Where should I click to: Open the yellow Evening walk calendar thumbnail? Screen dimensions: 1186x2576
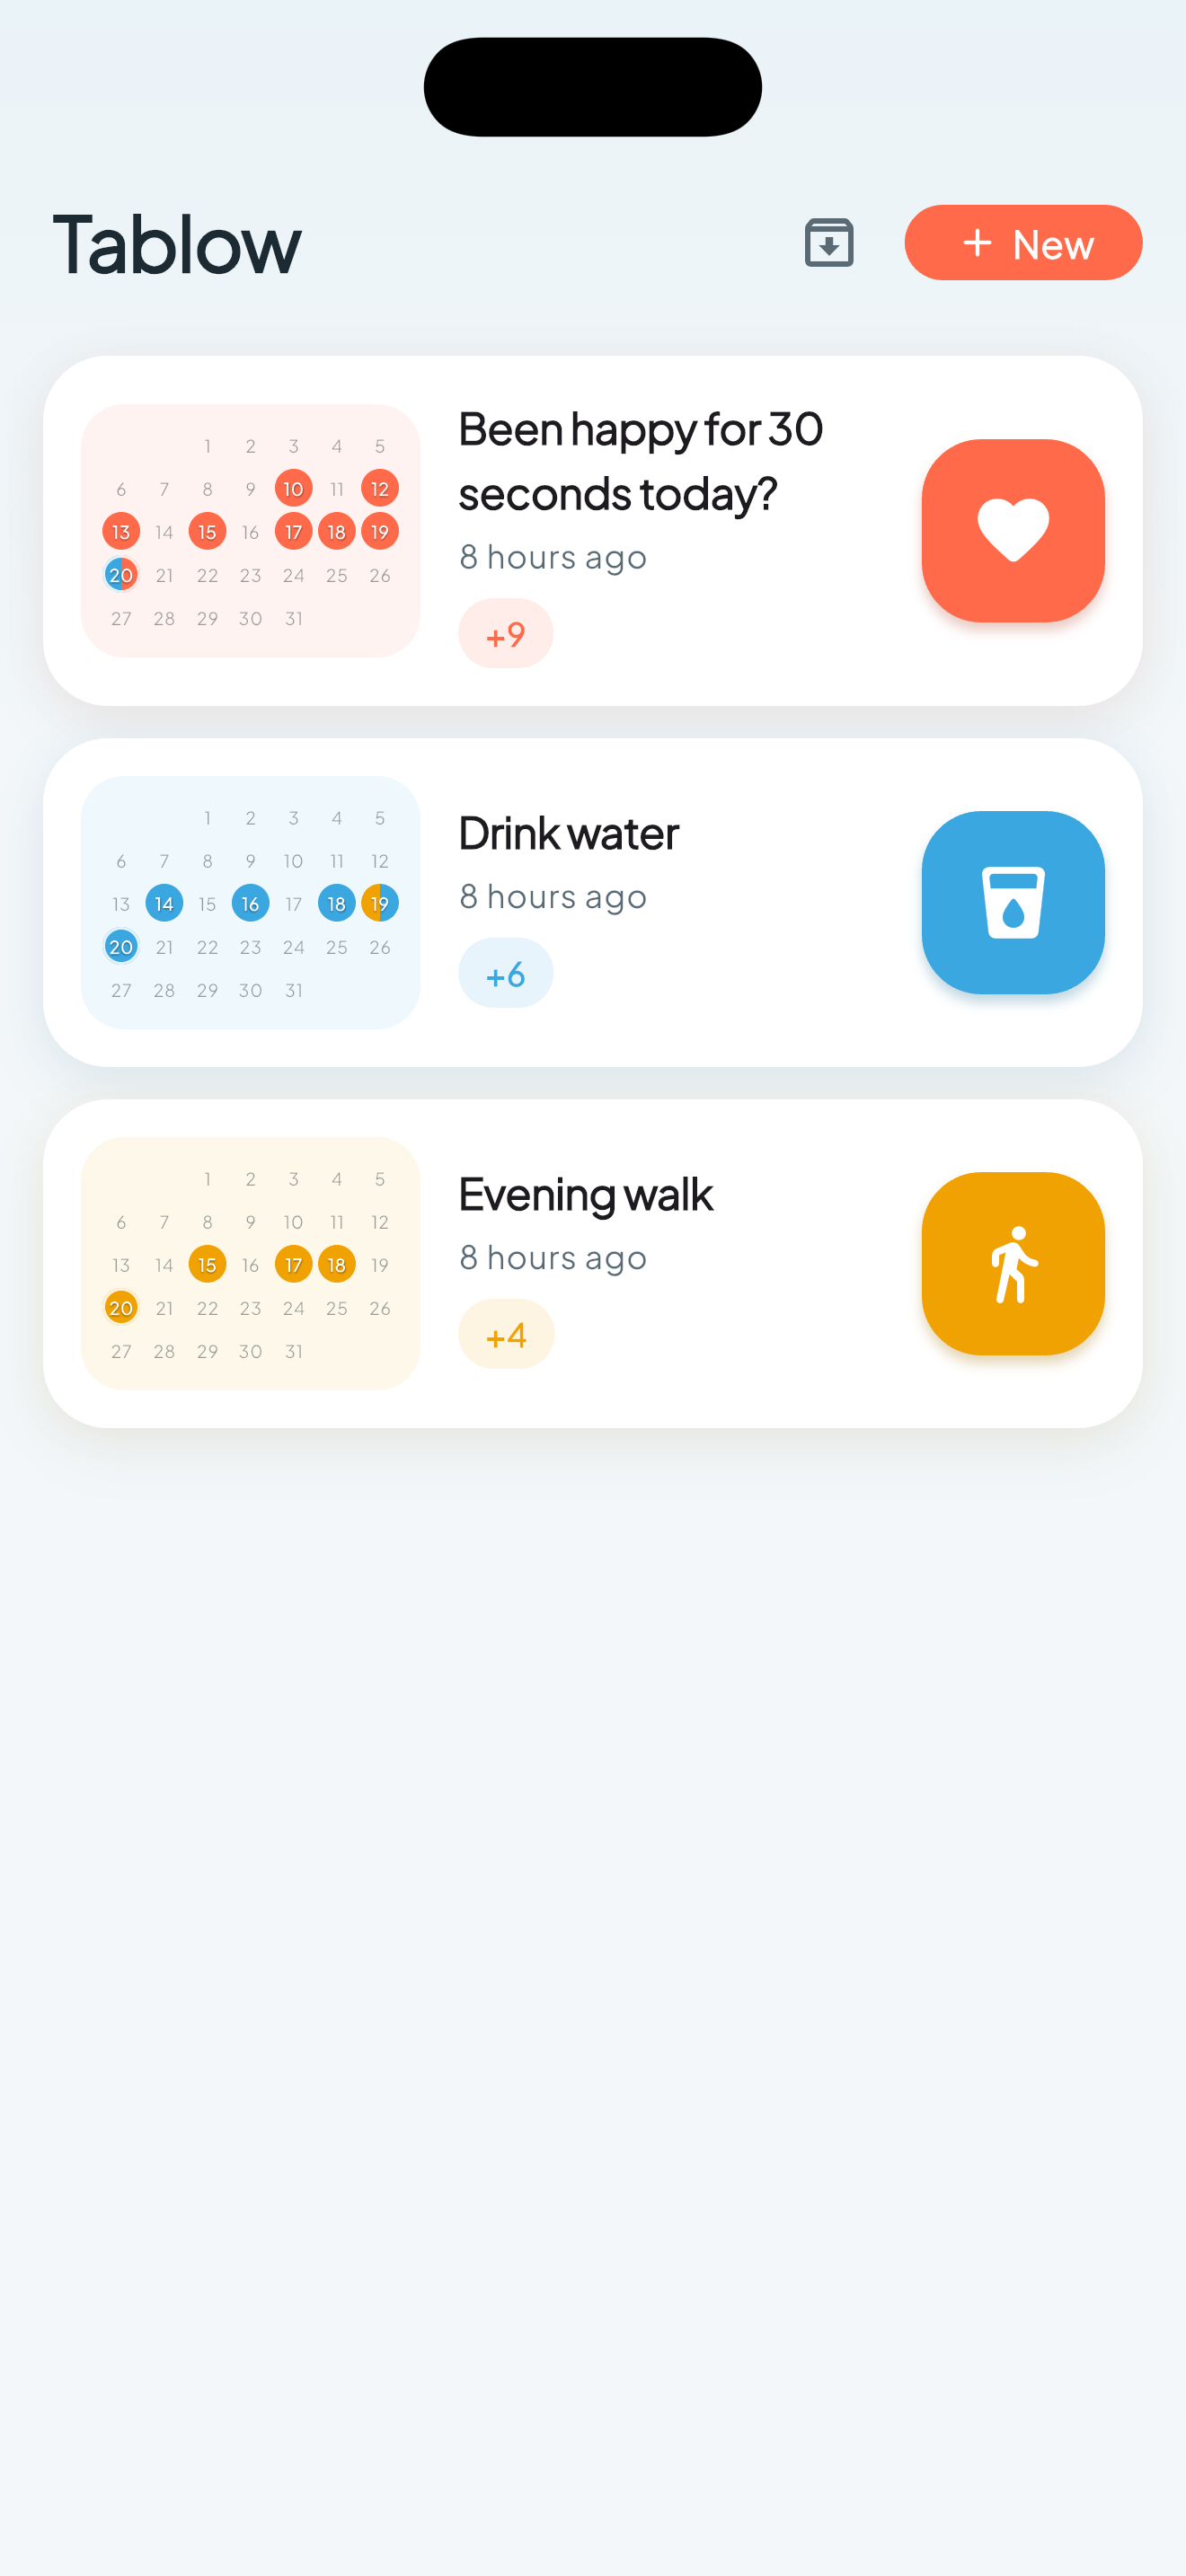(250, 1264)
